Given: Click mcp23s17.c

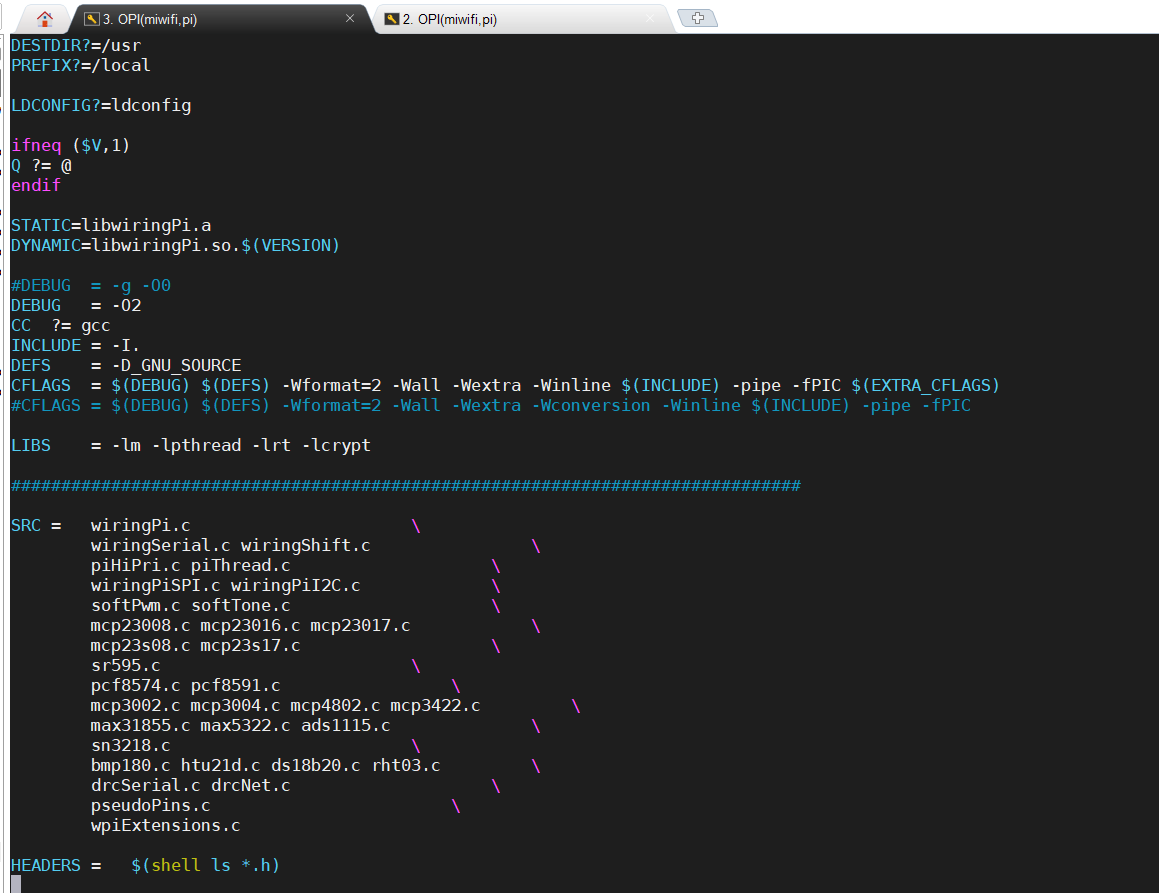Looking at the screenshot, I should 251,645.
